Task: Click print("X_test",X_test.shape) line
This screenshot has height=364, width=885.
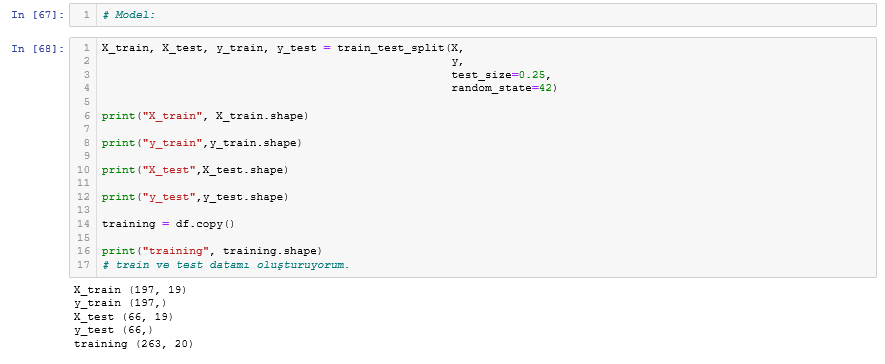Action: 195,170
